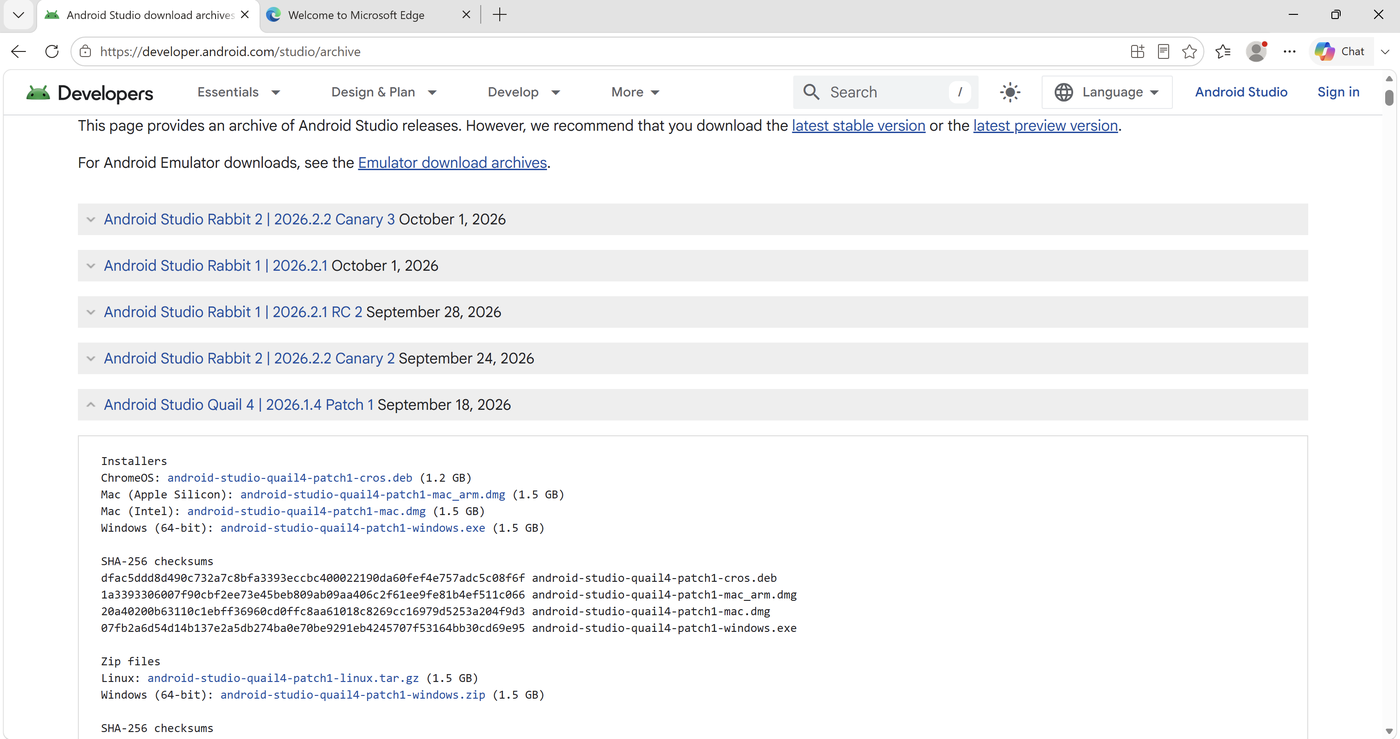Click the mac.dmg SHA-256 checksum line

436,611
